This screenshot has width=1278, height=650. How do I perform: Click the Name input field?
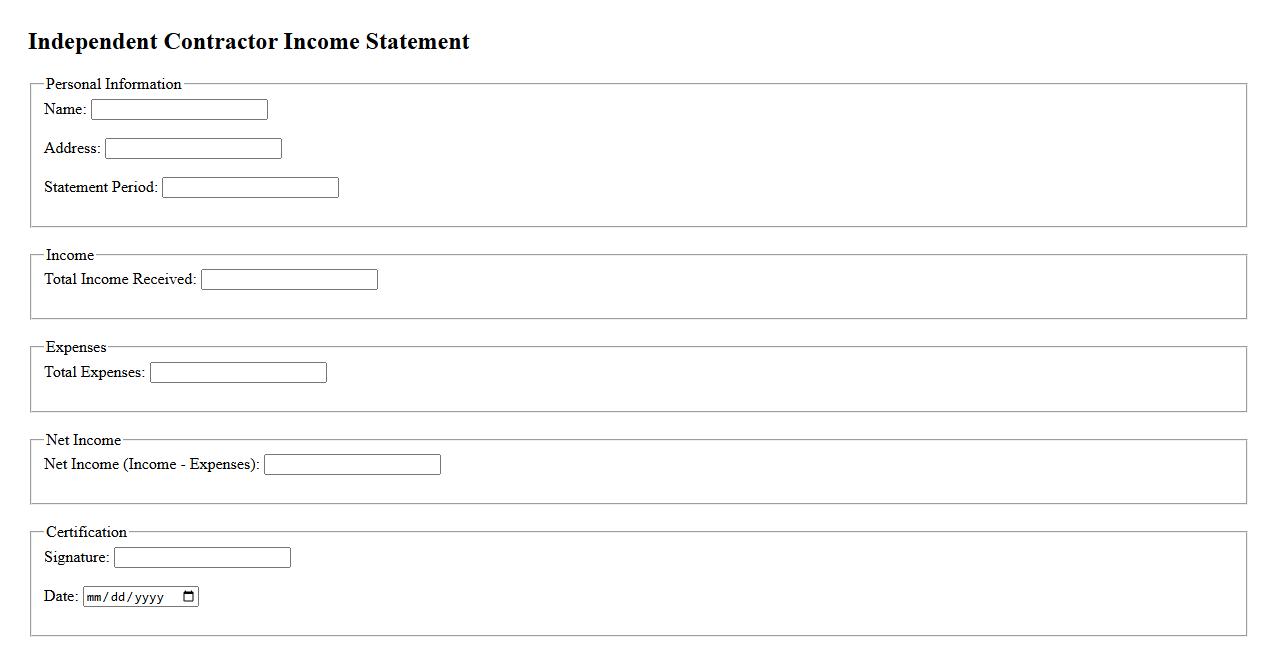click(179, 110)
